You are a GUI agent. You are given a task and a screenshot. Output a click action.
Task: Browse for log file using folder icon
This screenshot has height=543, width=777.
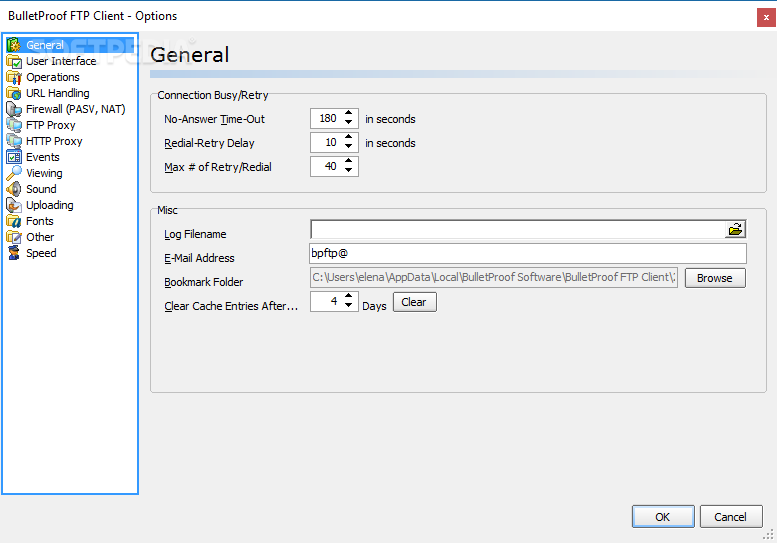[735, 229]
